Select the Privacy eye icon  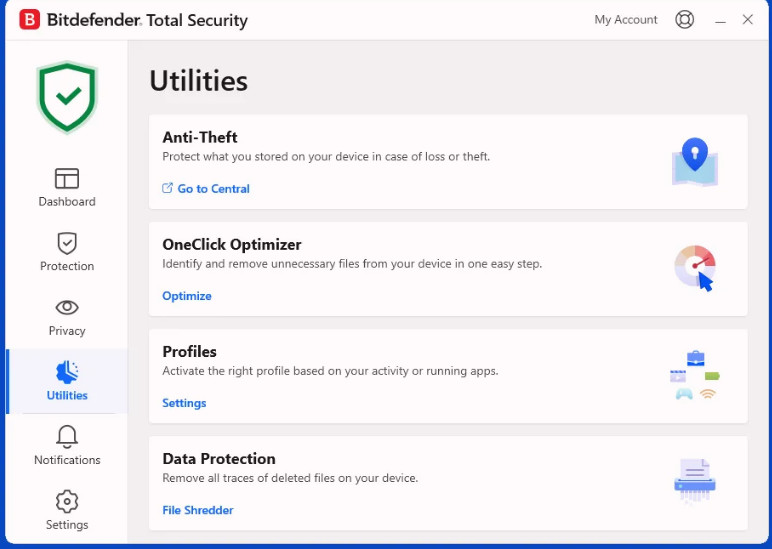pos(67,307)
